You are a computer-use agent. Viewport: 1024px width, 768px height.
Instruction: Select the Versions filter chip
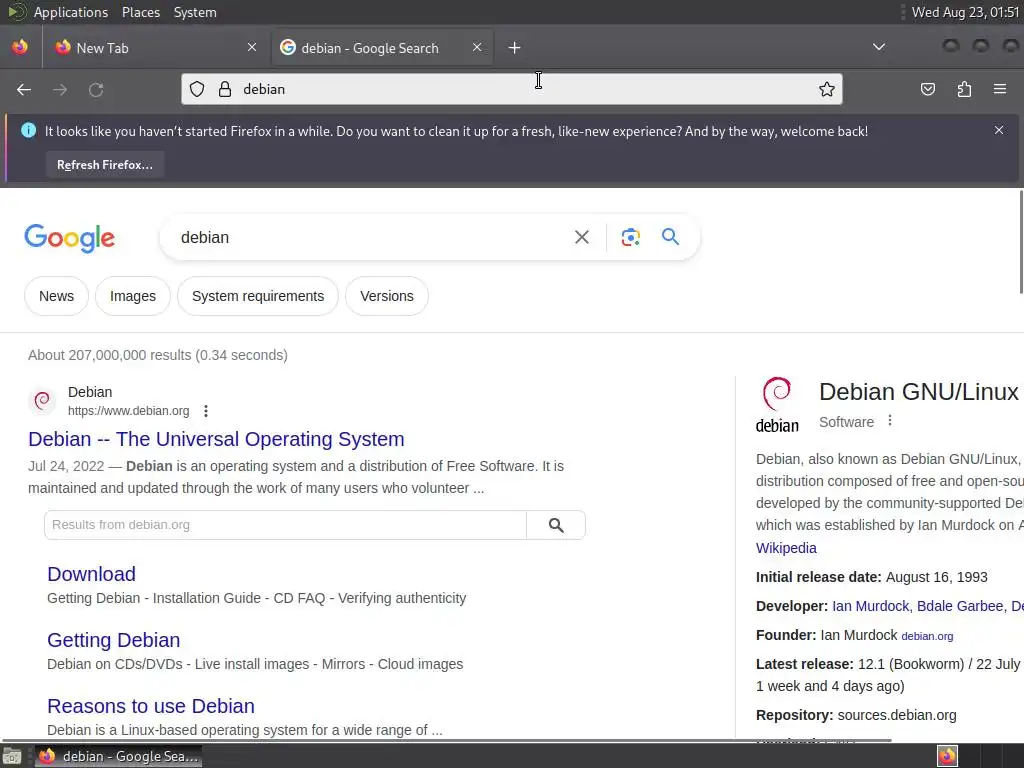(x=387, y=296)
